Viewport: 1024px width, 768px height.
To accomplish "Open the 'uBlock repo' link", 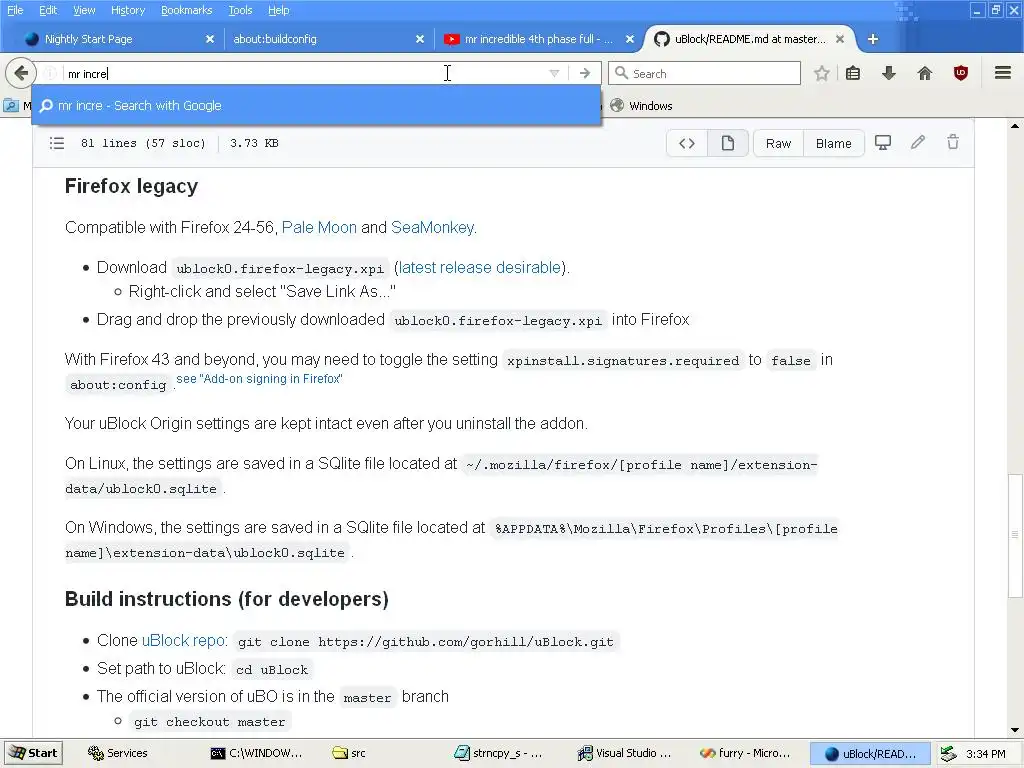I will coord(183,640).
